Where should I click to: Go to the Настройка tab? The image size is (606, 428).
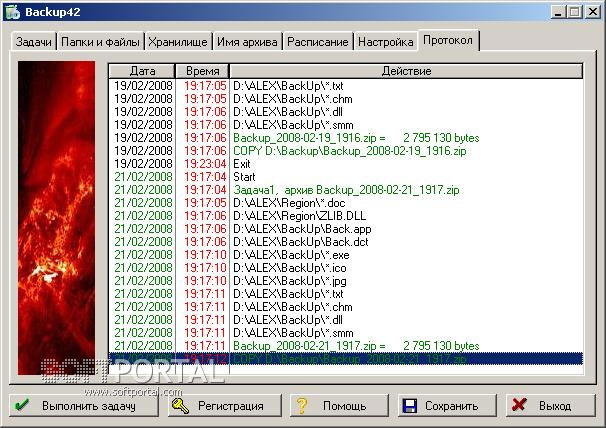(386, 41)
